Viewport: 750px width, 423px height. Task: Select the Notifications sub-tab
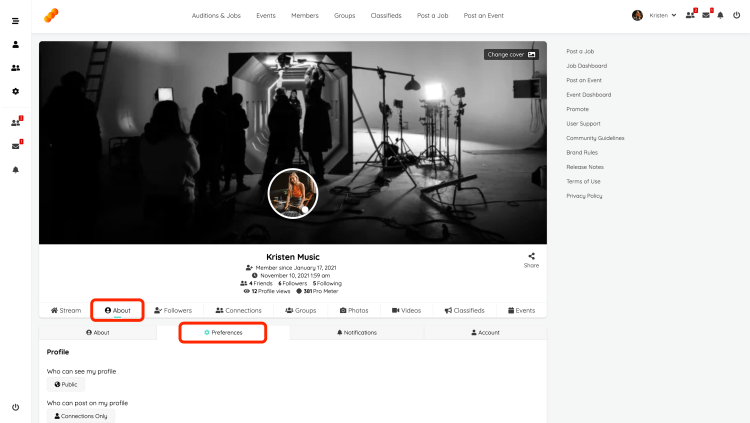(357, 333)
